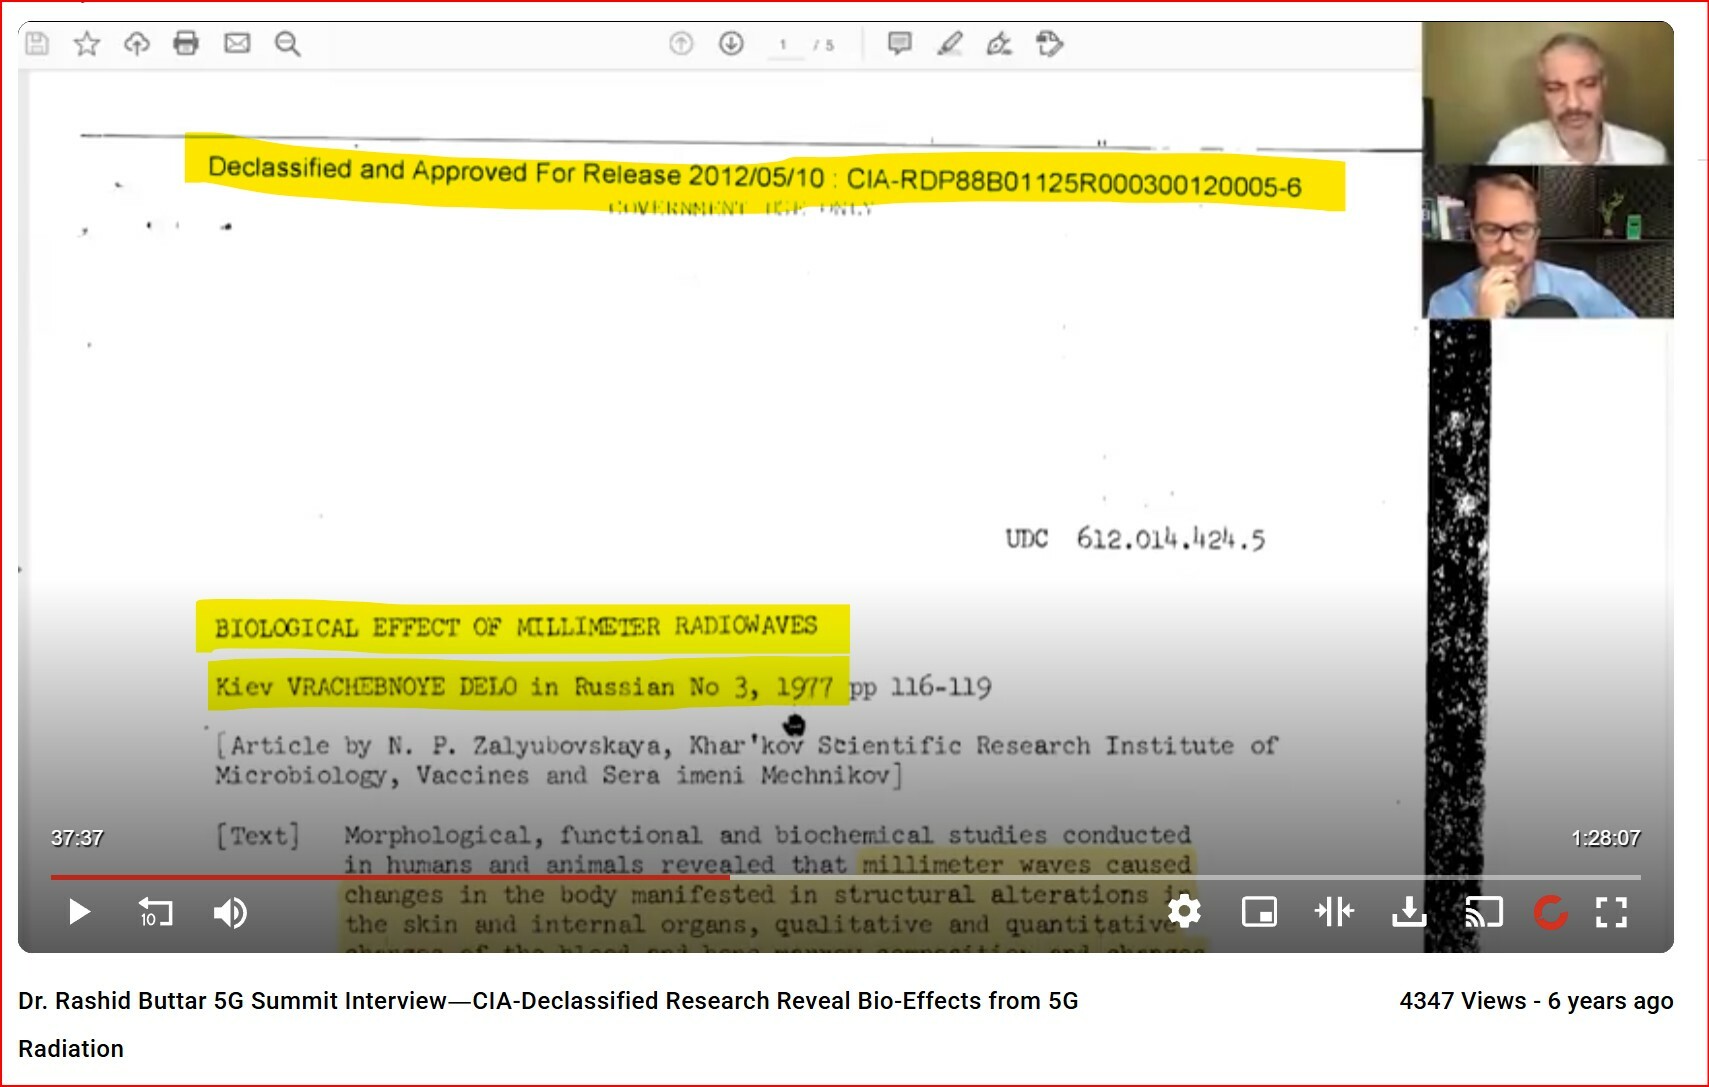Open video settings gear
The width and height of the screenshot is (1709, 1087).
[x=1184, y=911]
